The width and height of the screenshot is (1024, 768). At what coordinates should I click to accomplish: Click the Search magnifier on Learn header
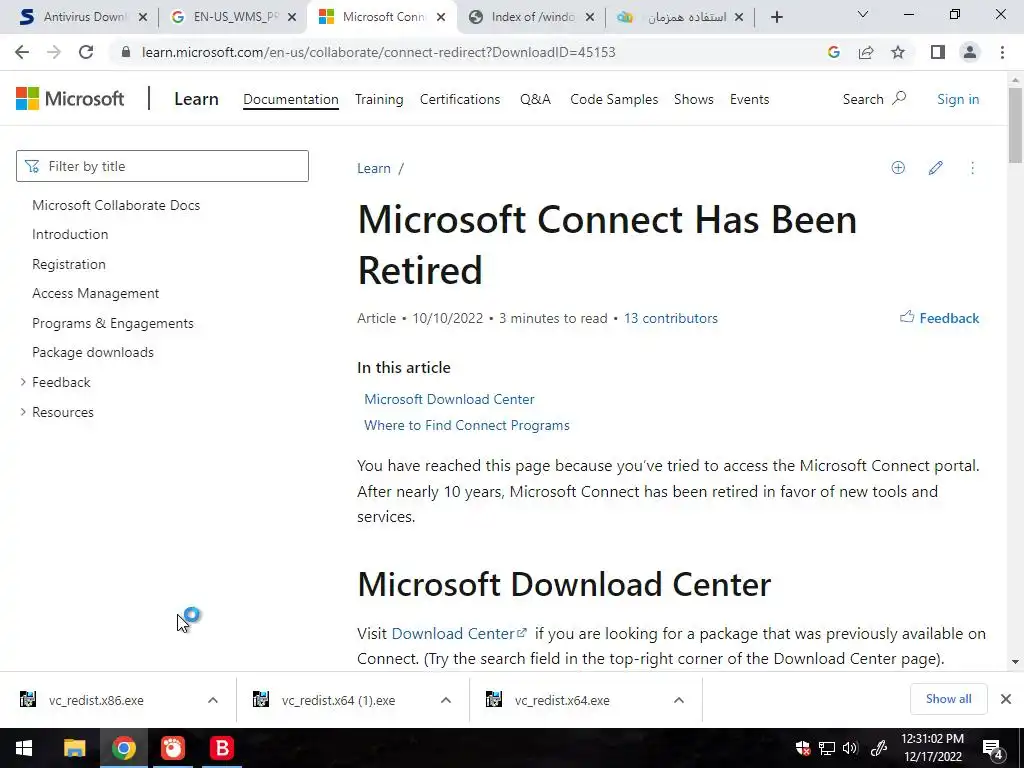click(899, 99)
